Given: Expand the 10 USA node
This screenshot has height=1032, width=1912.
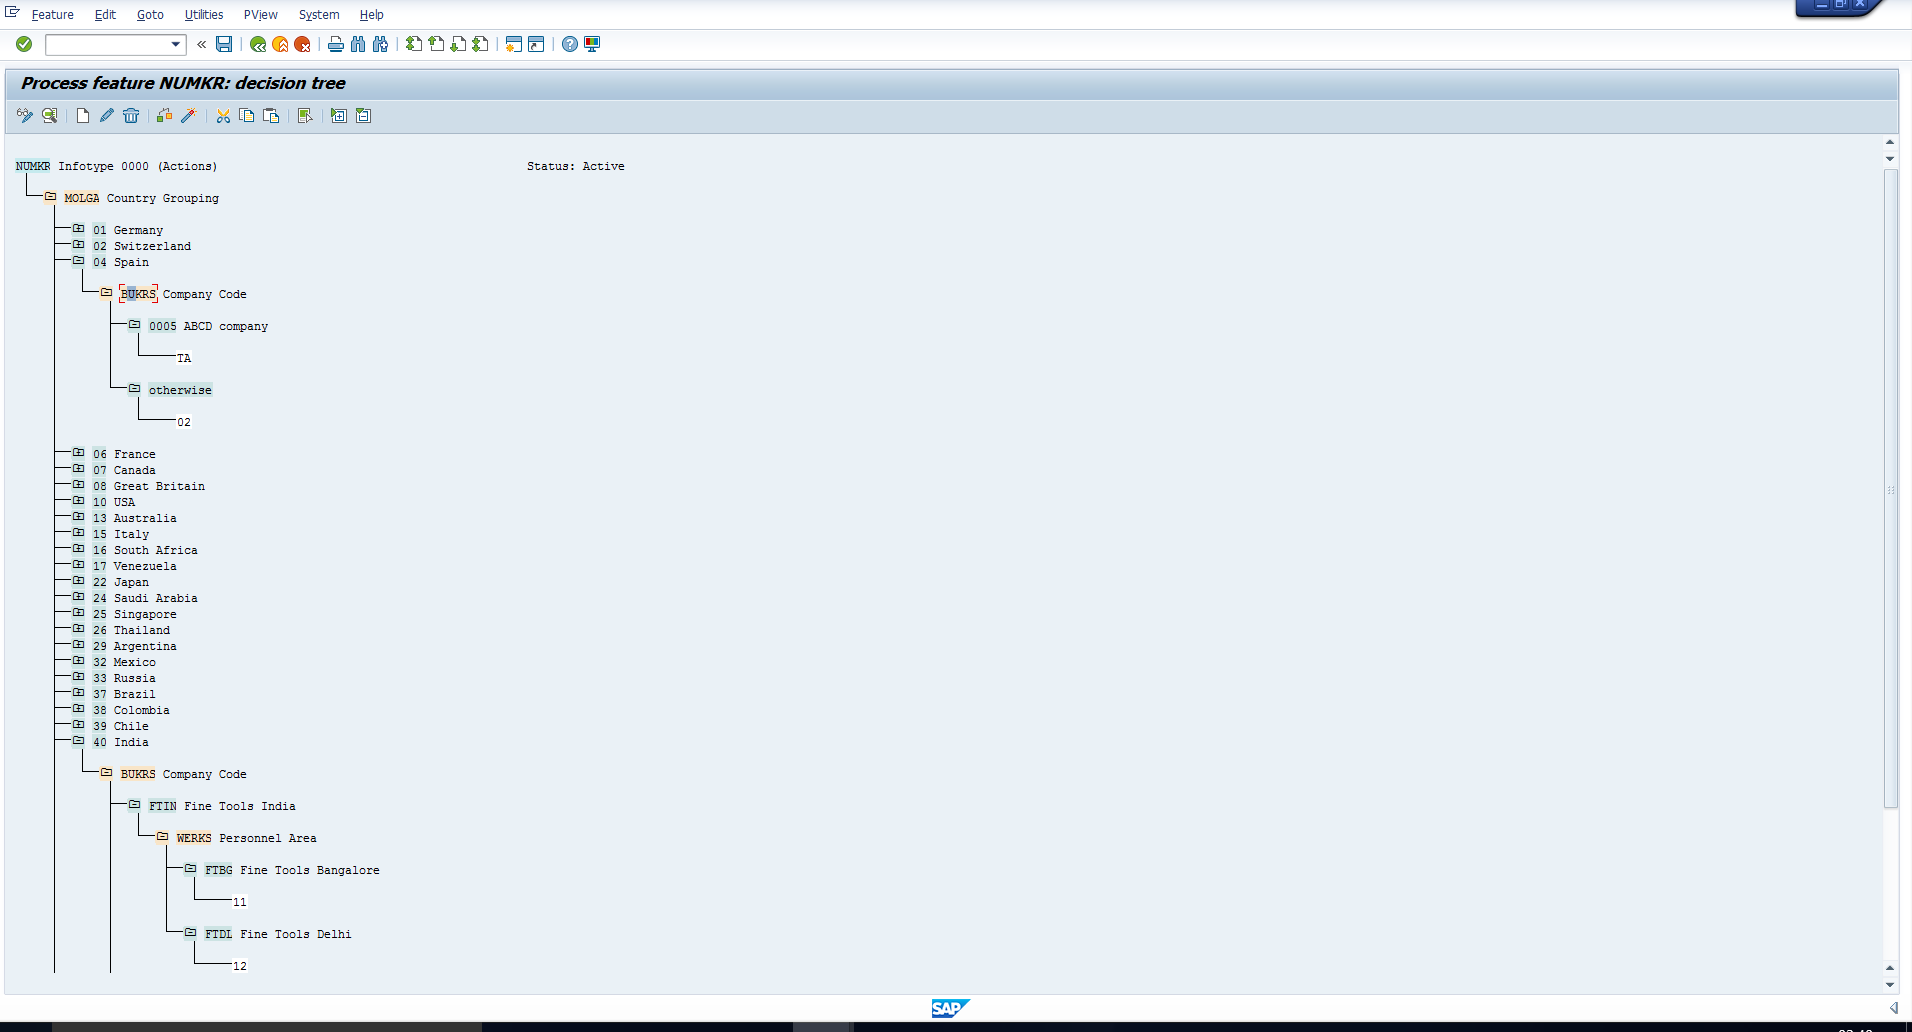Looking at the screenshot, I should 78,501.
